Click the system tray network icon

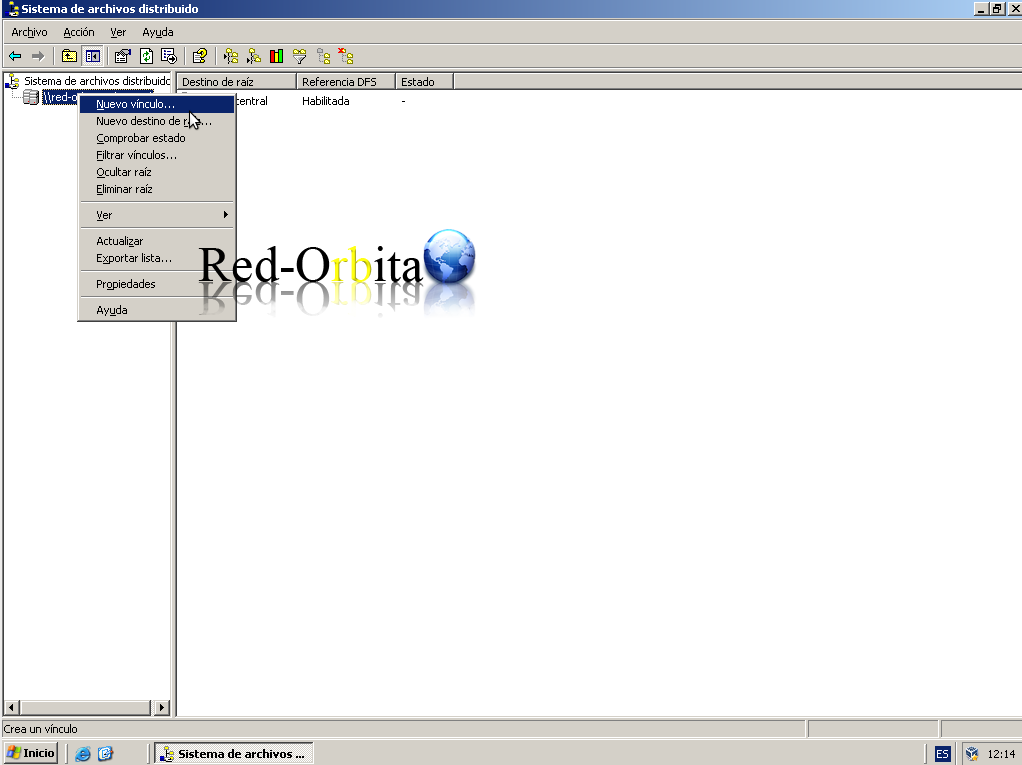point(972,754)
